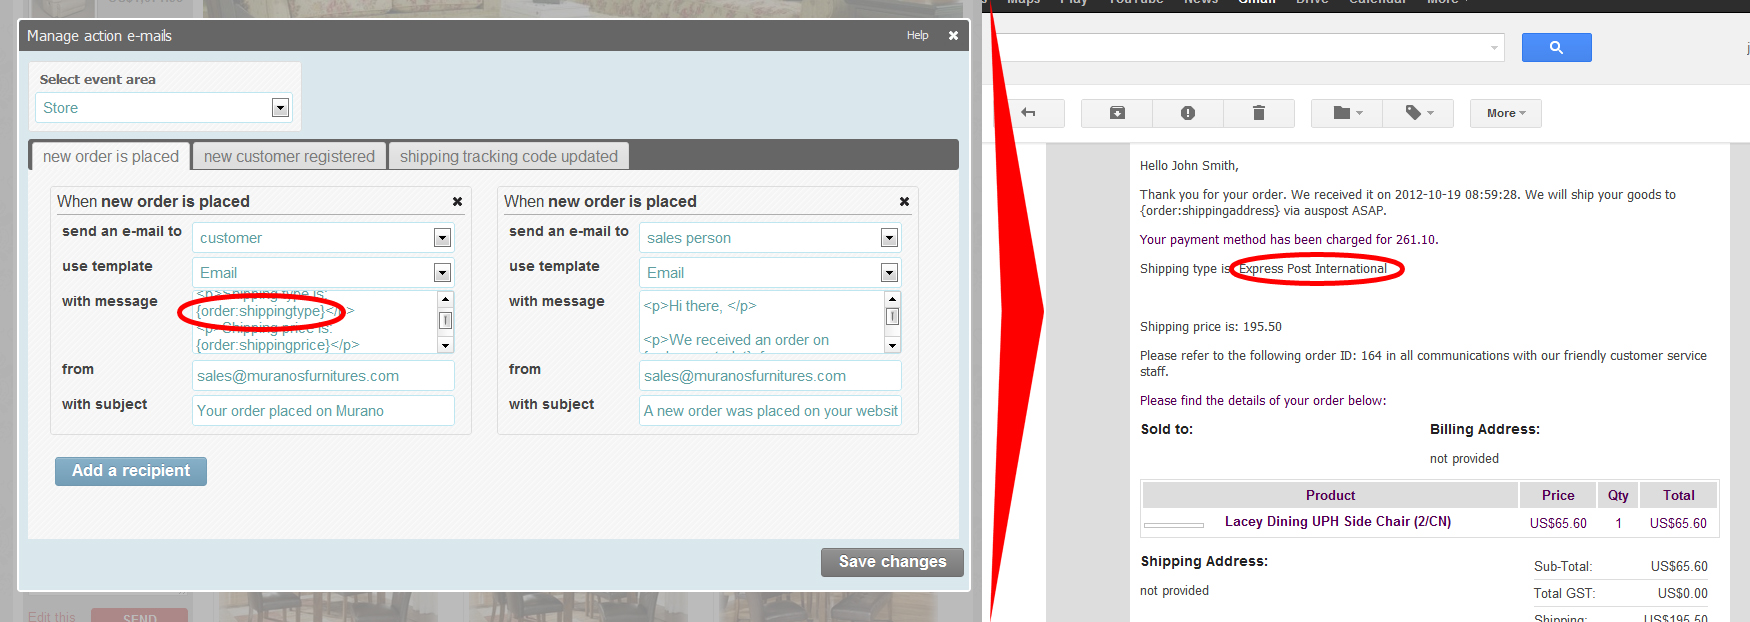The width and height of the screenshot is (1750, 622).
Task: Click the back to inbox arrow
Action: click(x=1028, y=113)
